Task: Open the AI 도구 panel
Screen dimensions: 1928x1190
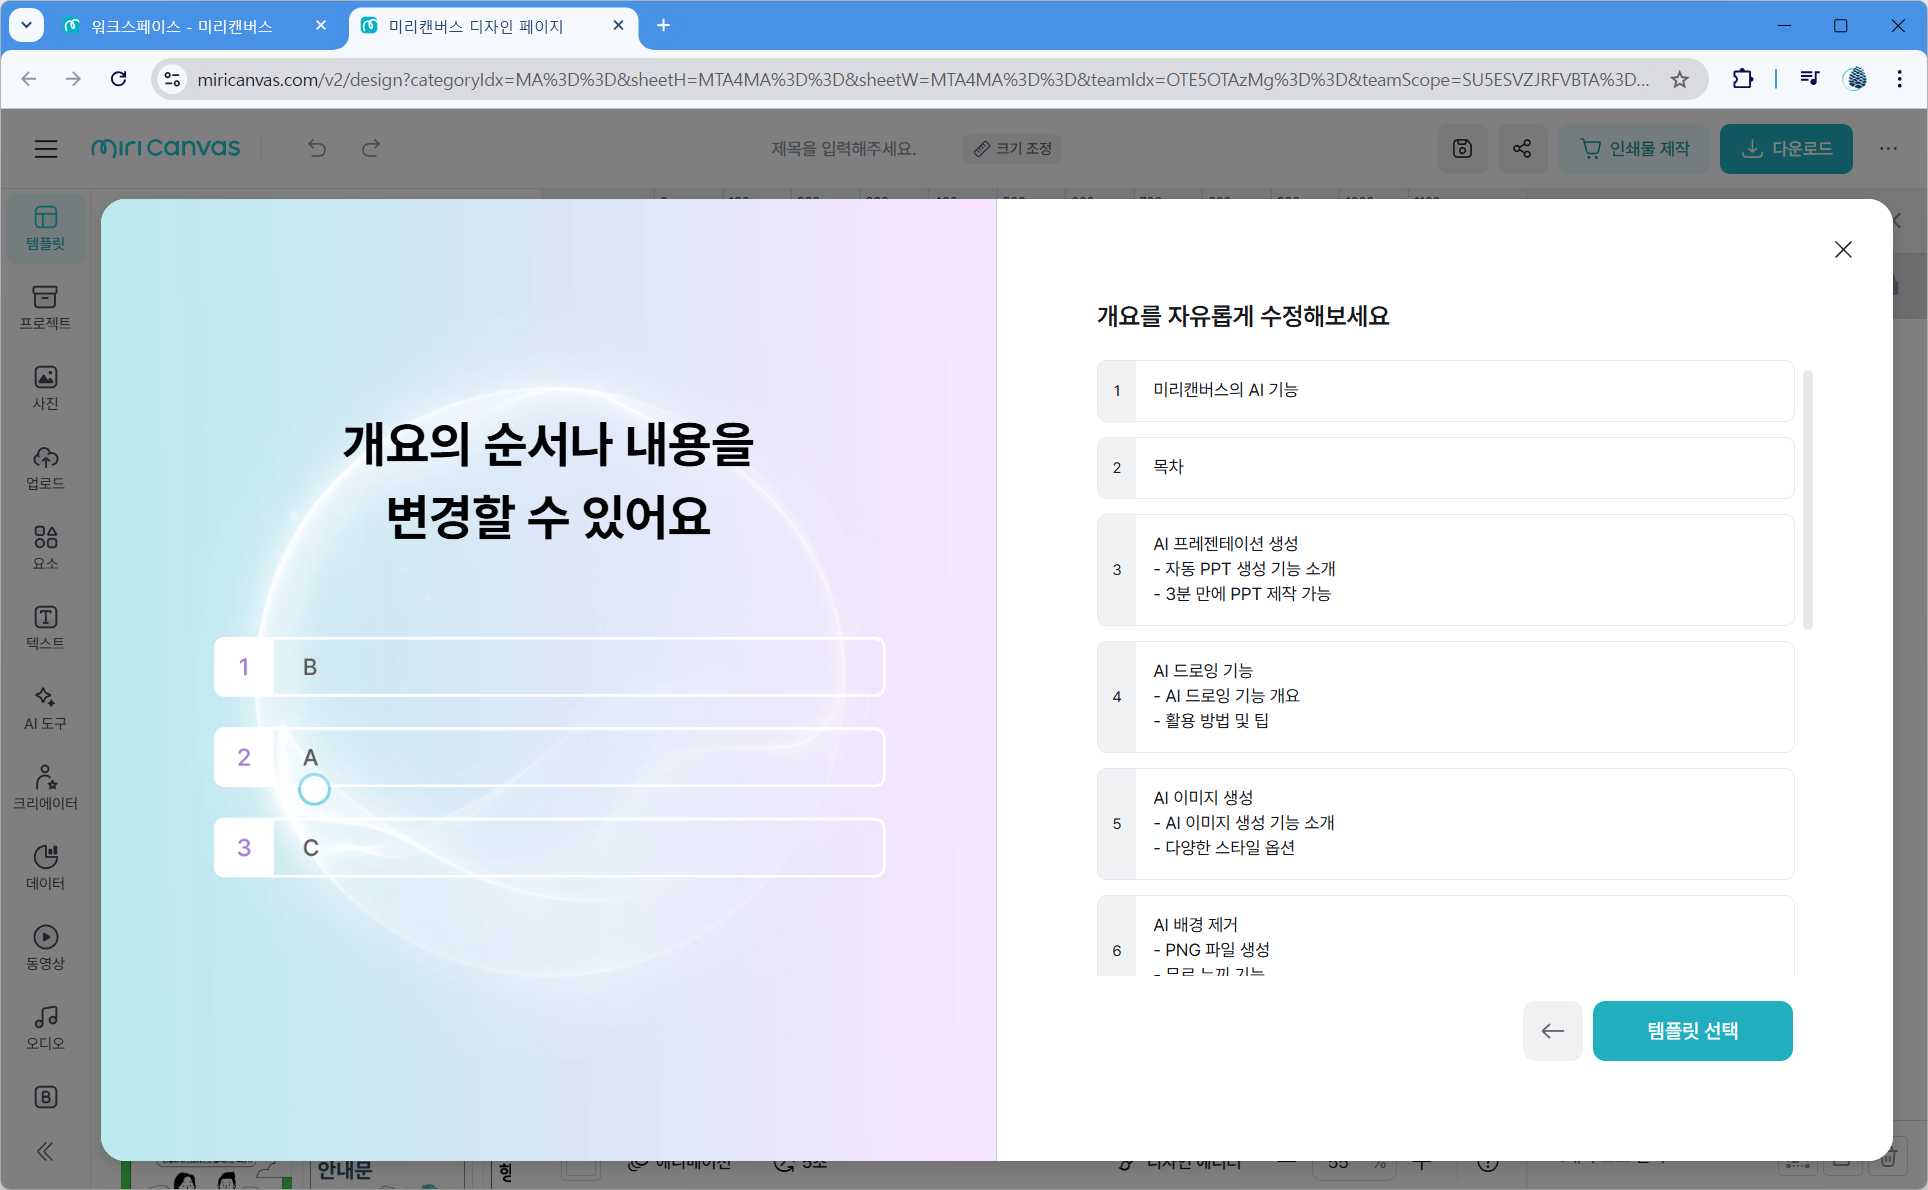Action: click(45, 707)
